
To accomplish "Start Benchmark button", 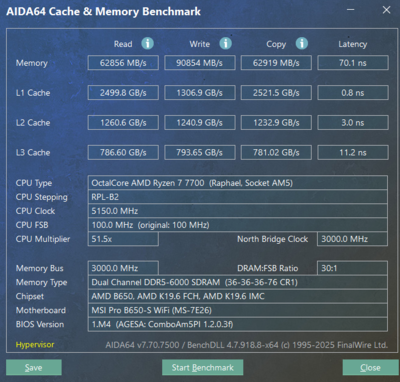I will [x=202, y=367].
